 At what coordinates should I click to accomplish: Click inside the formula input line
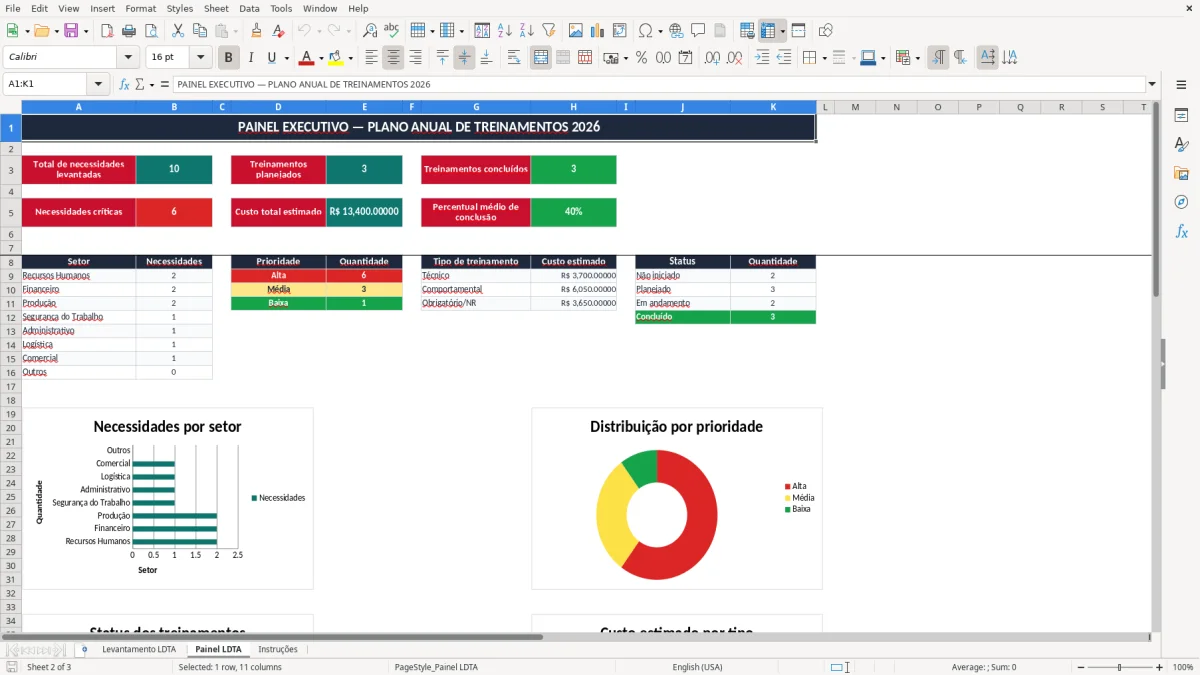pos(658,84)
